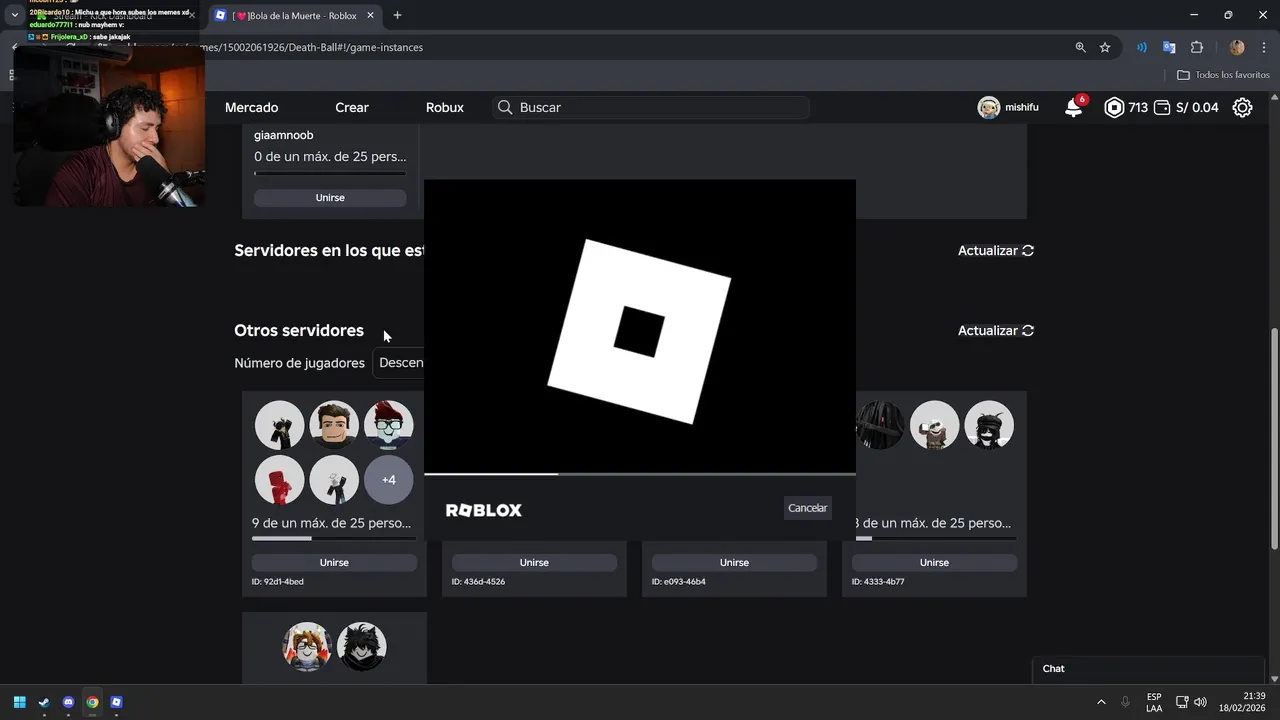Click the '9 de un máx. de 25' text
Viewport: 1280px width, 720px height.
[x=332, y=523]
